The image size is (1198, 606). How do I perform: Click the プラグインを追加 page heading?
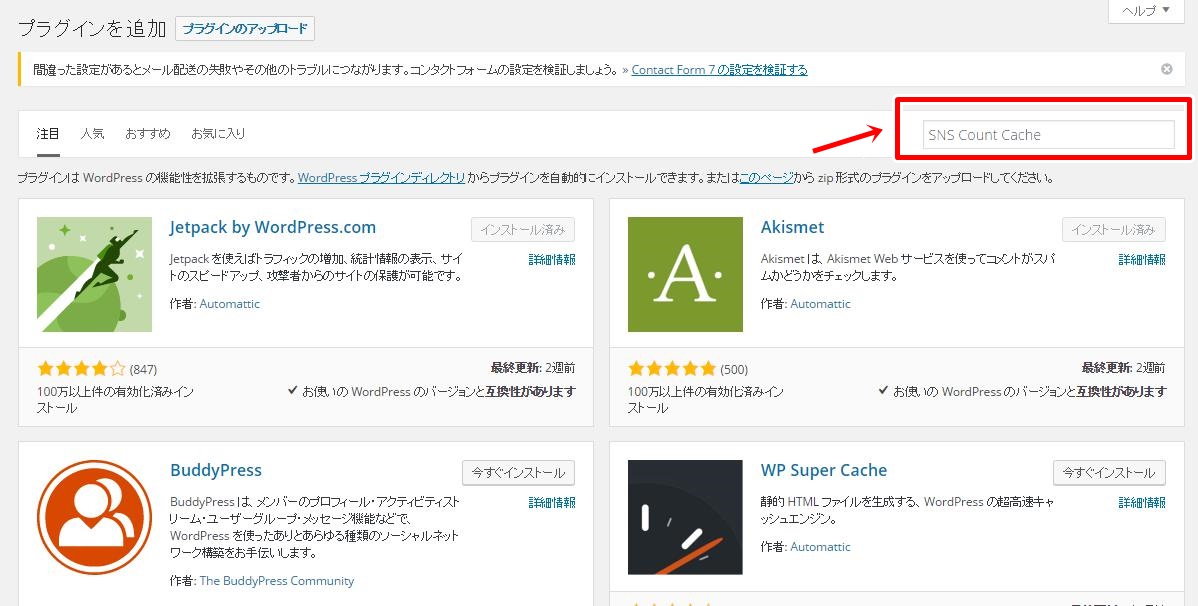point(92,29)
